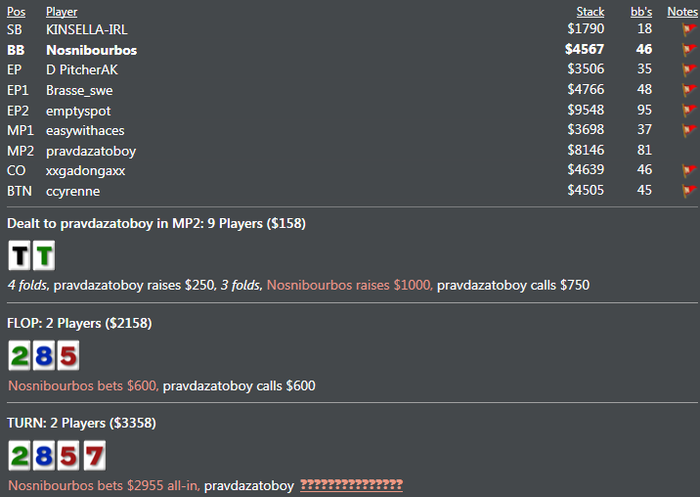Image resolution: width=700 pixels, height=497 pixels.
Task: Reveal hidden action question marks link
Action: (x=351, y=484)
